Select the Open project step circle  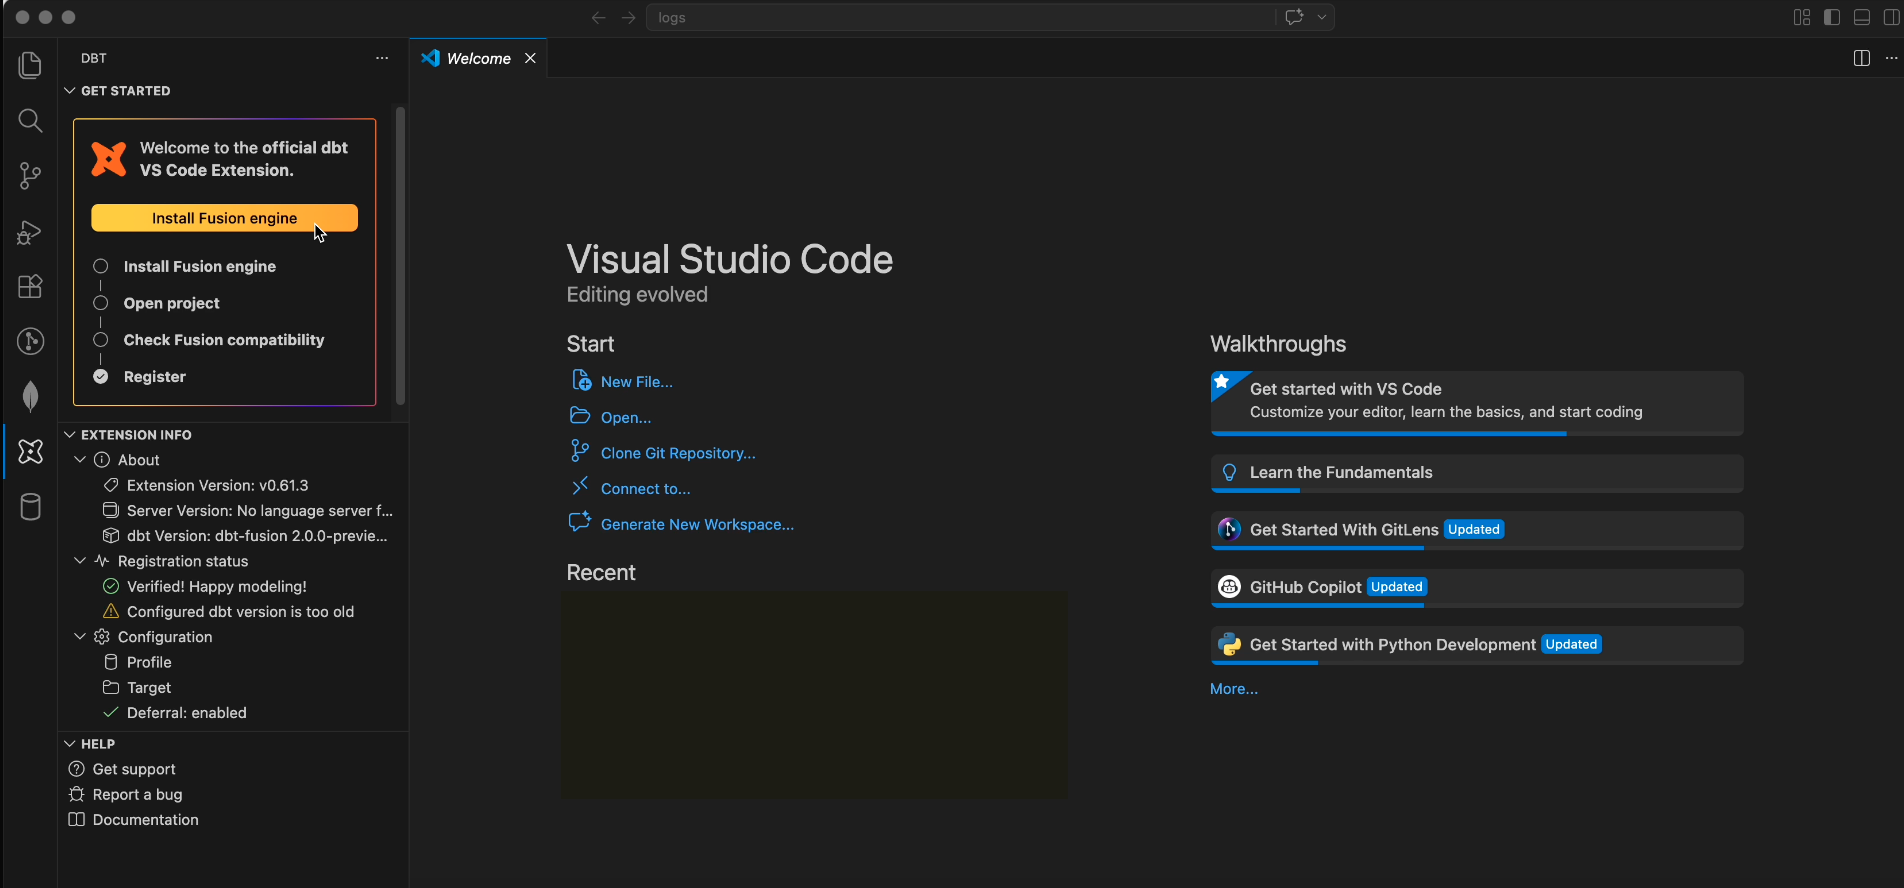point(100,303)
